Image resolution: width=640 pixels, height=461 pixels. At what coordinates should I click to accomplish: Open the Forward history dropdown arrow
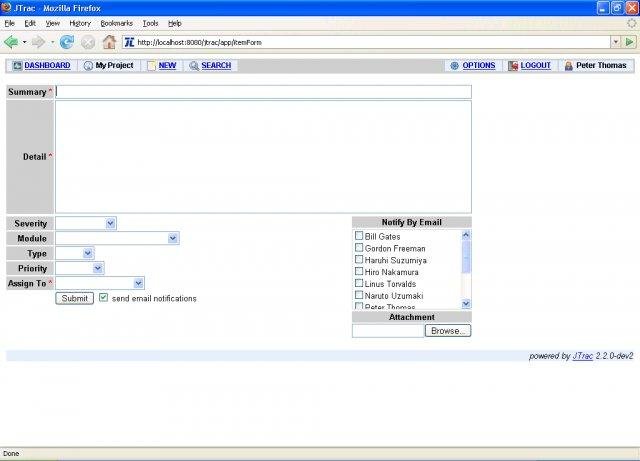pyautogui.click(x=52, y=42)
